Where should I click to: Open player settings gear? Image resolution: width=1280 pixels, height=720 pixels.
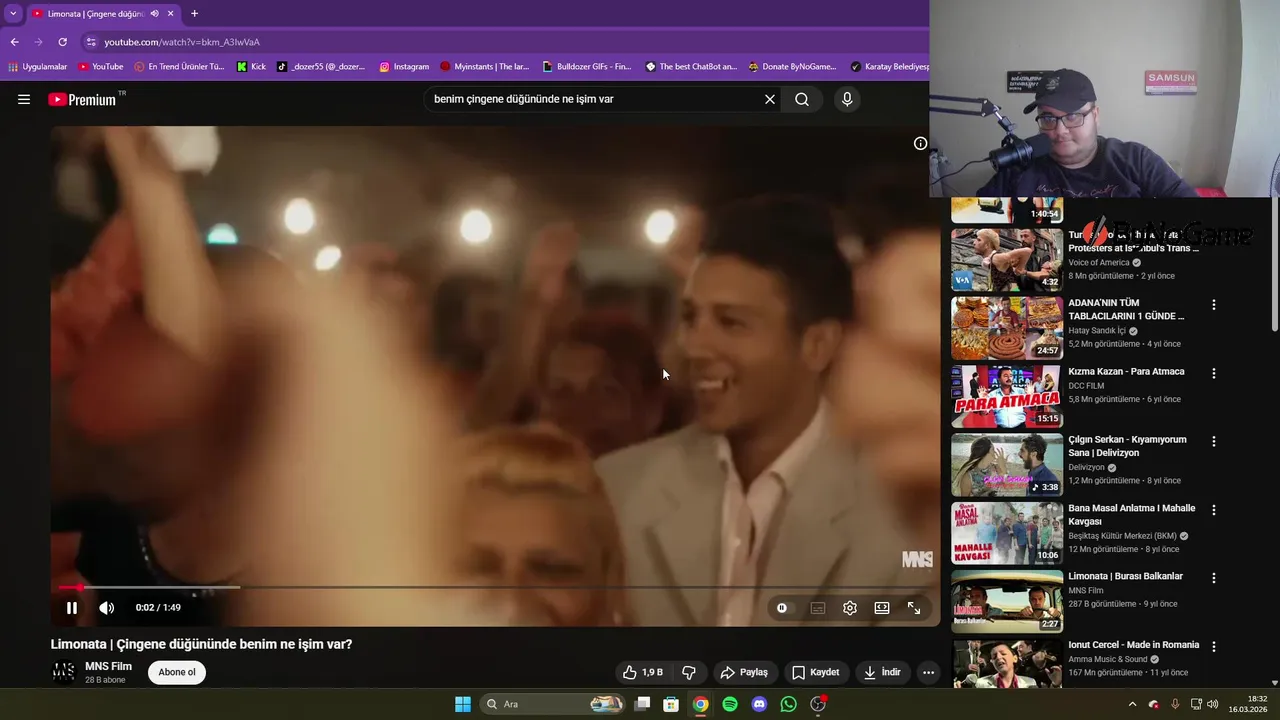[x=850, y=608]
